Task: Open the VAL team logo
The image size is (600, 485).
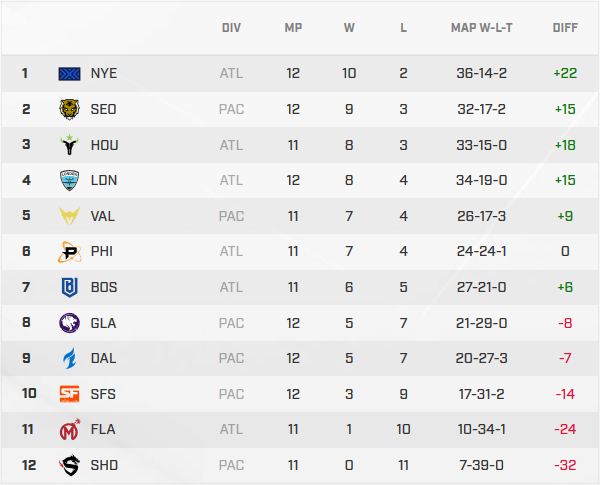Action: tap(70, 216)
